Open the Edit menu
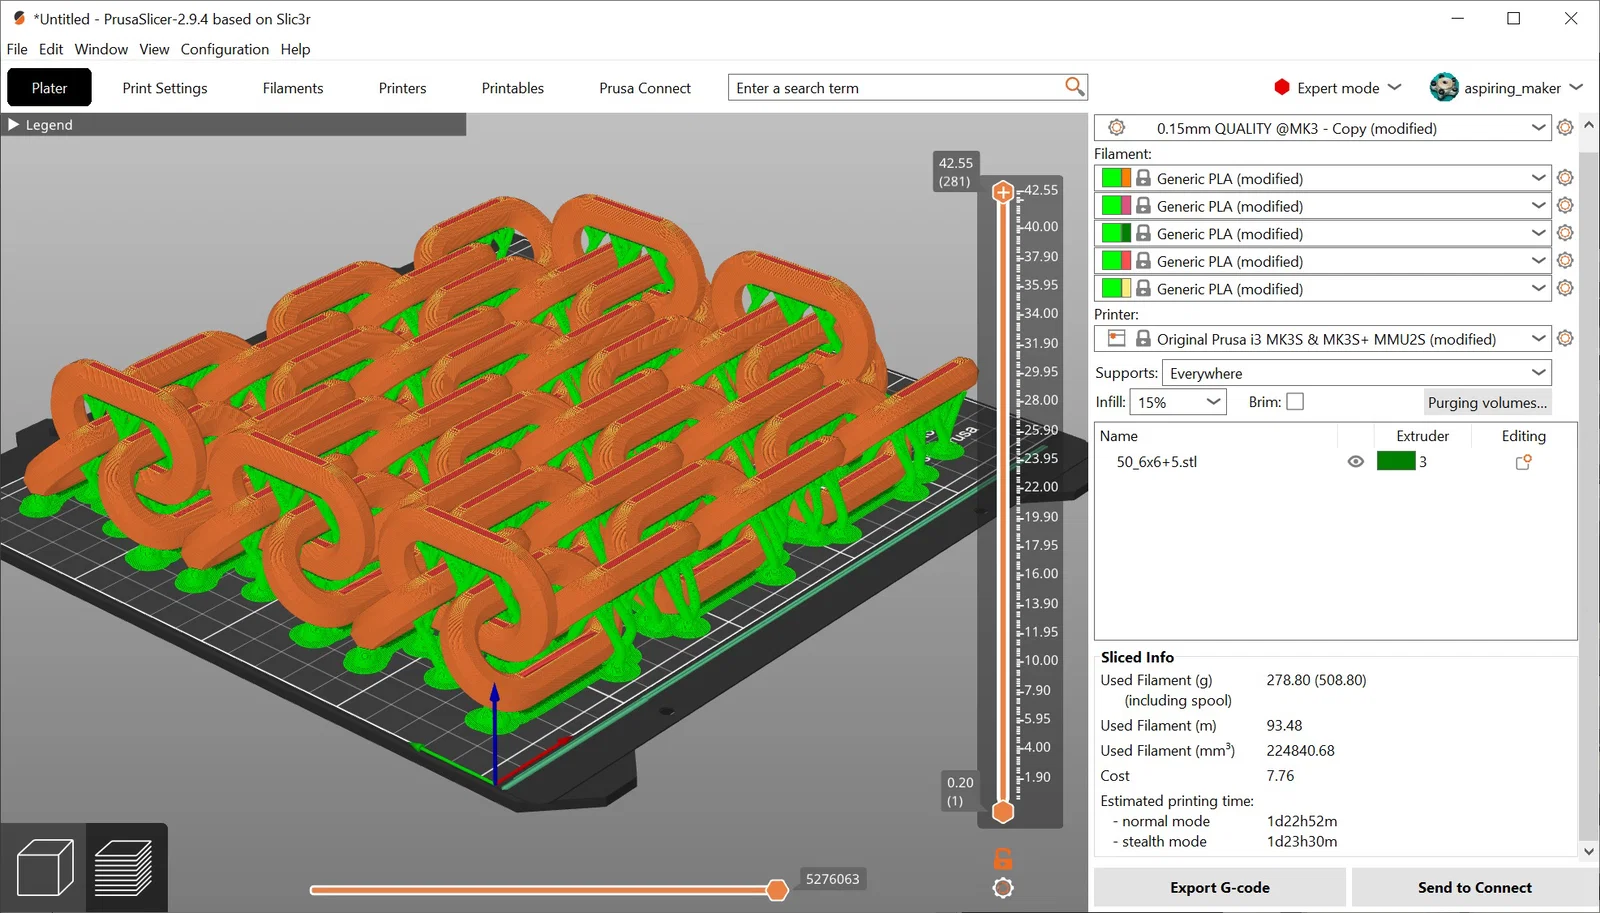The width and height of the screenshot is (1600, 913). pos(51,49)
